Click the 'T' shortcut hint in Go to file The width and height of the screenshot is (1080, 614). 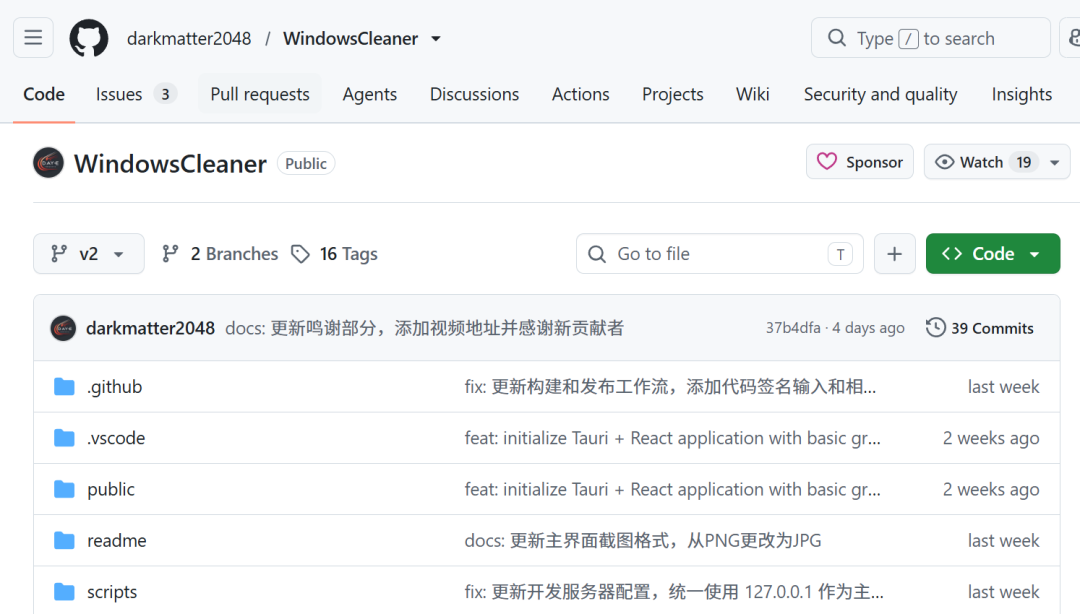840,254
